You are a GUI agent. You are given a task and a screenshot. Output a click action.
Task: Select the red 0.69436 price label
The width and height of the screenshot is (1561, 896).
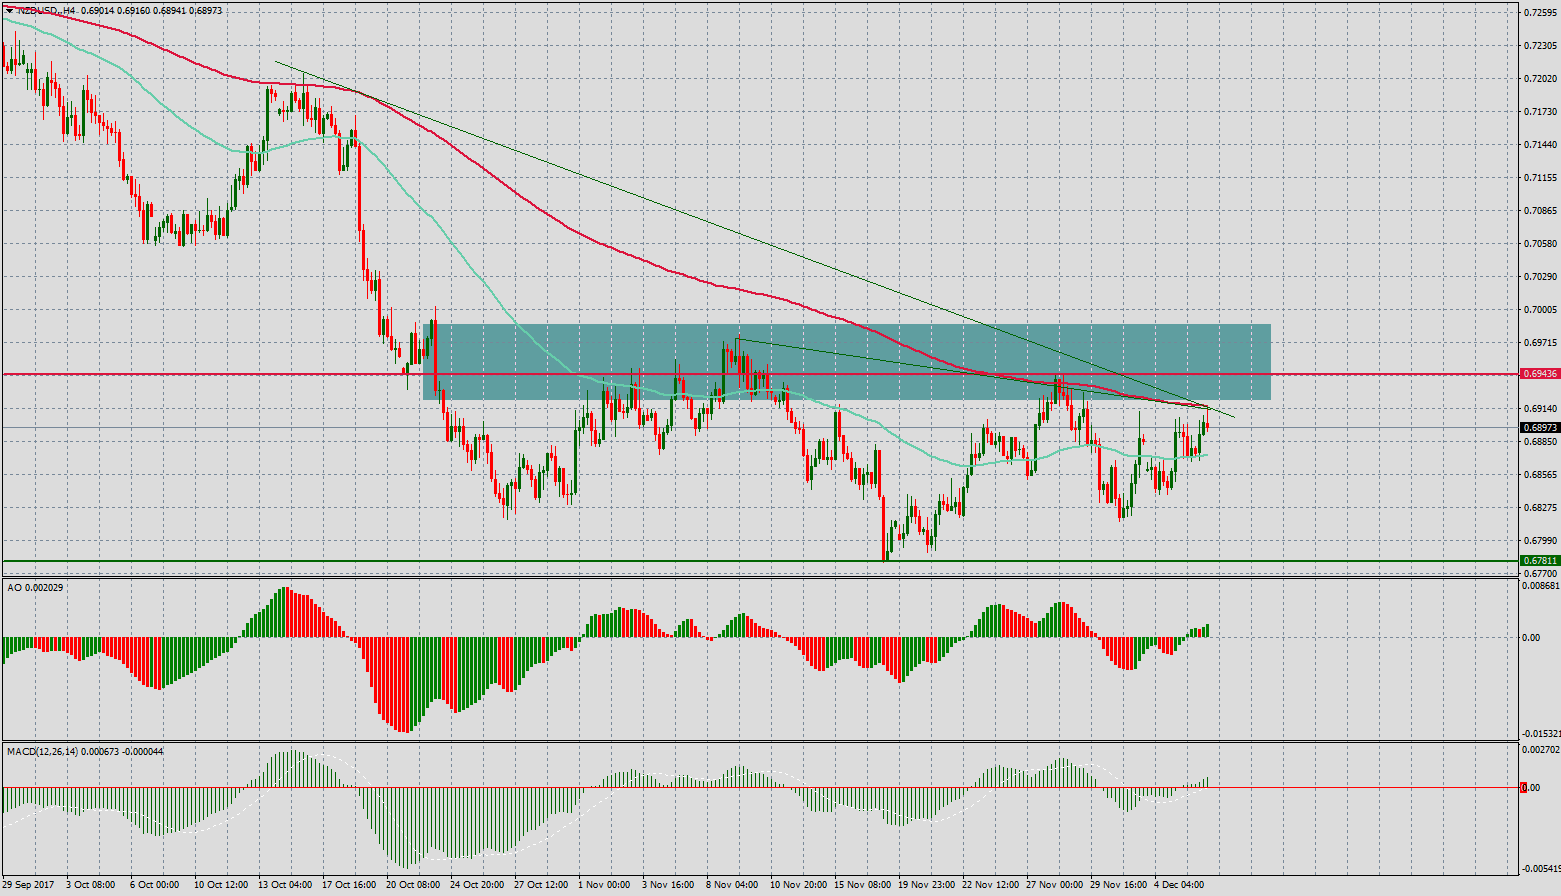(x=1539, y=374)
